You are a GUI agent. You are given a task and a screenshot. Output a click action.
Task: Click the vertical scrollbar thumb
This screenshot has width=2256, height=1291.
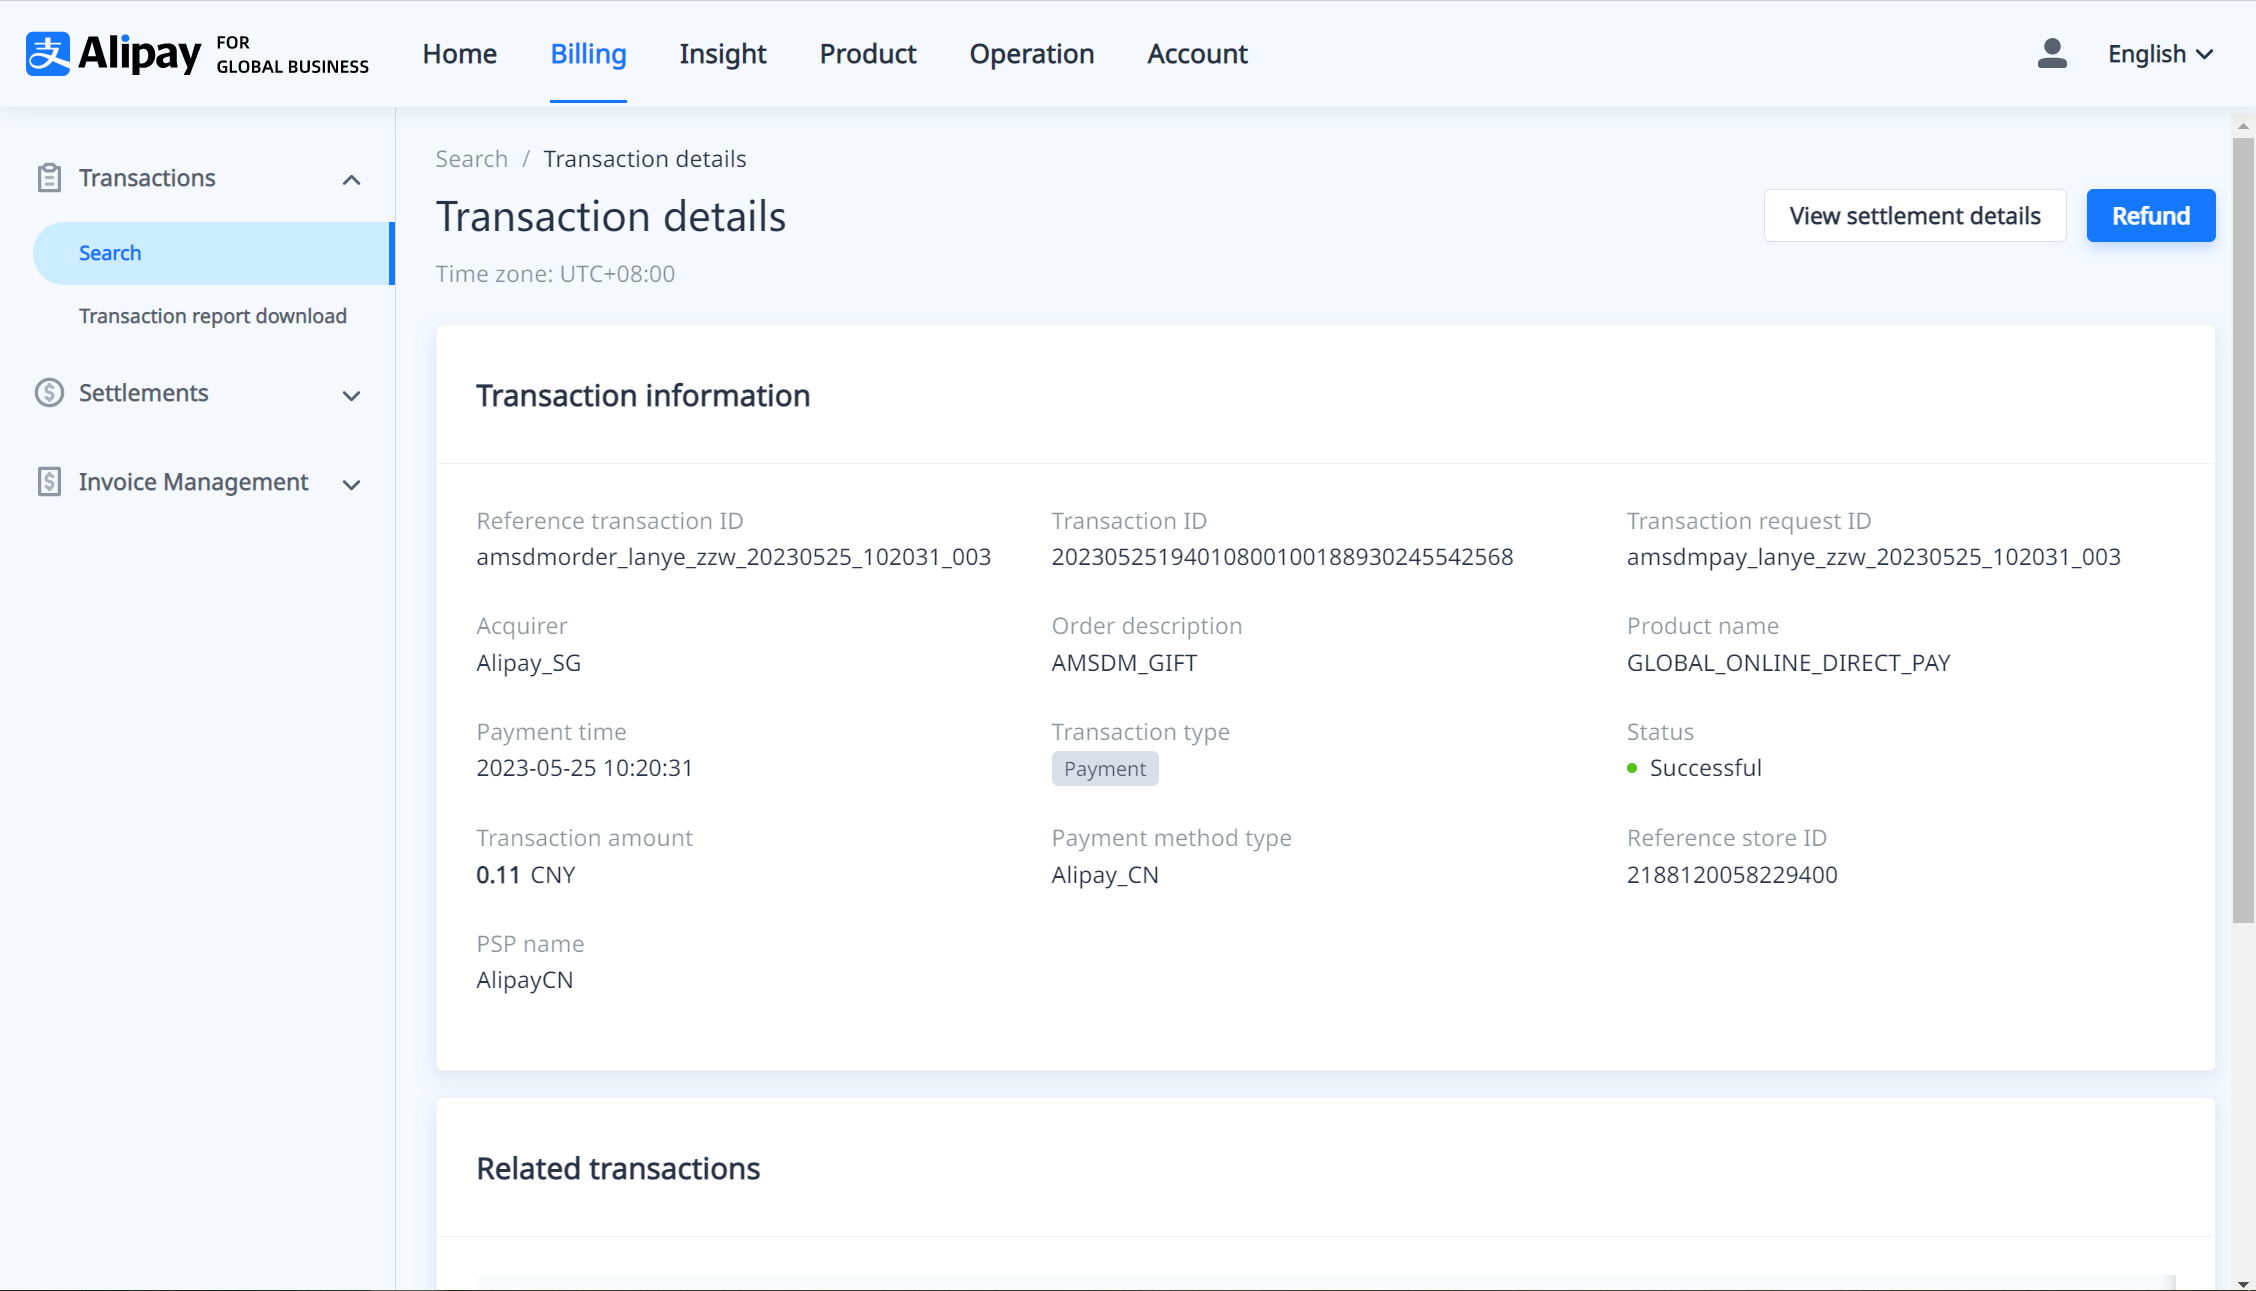(x=2243, y=530)
